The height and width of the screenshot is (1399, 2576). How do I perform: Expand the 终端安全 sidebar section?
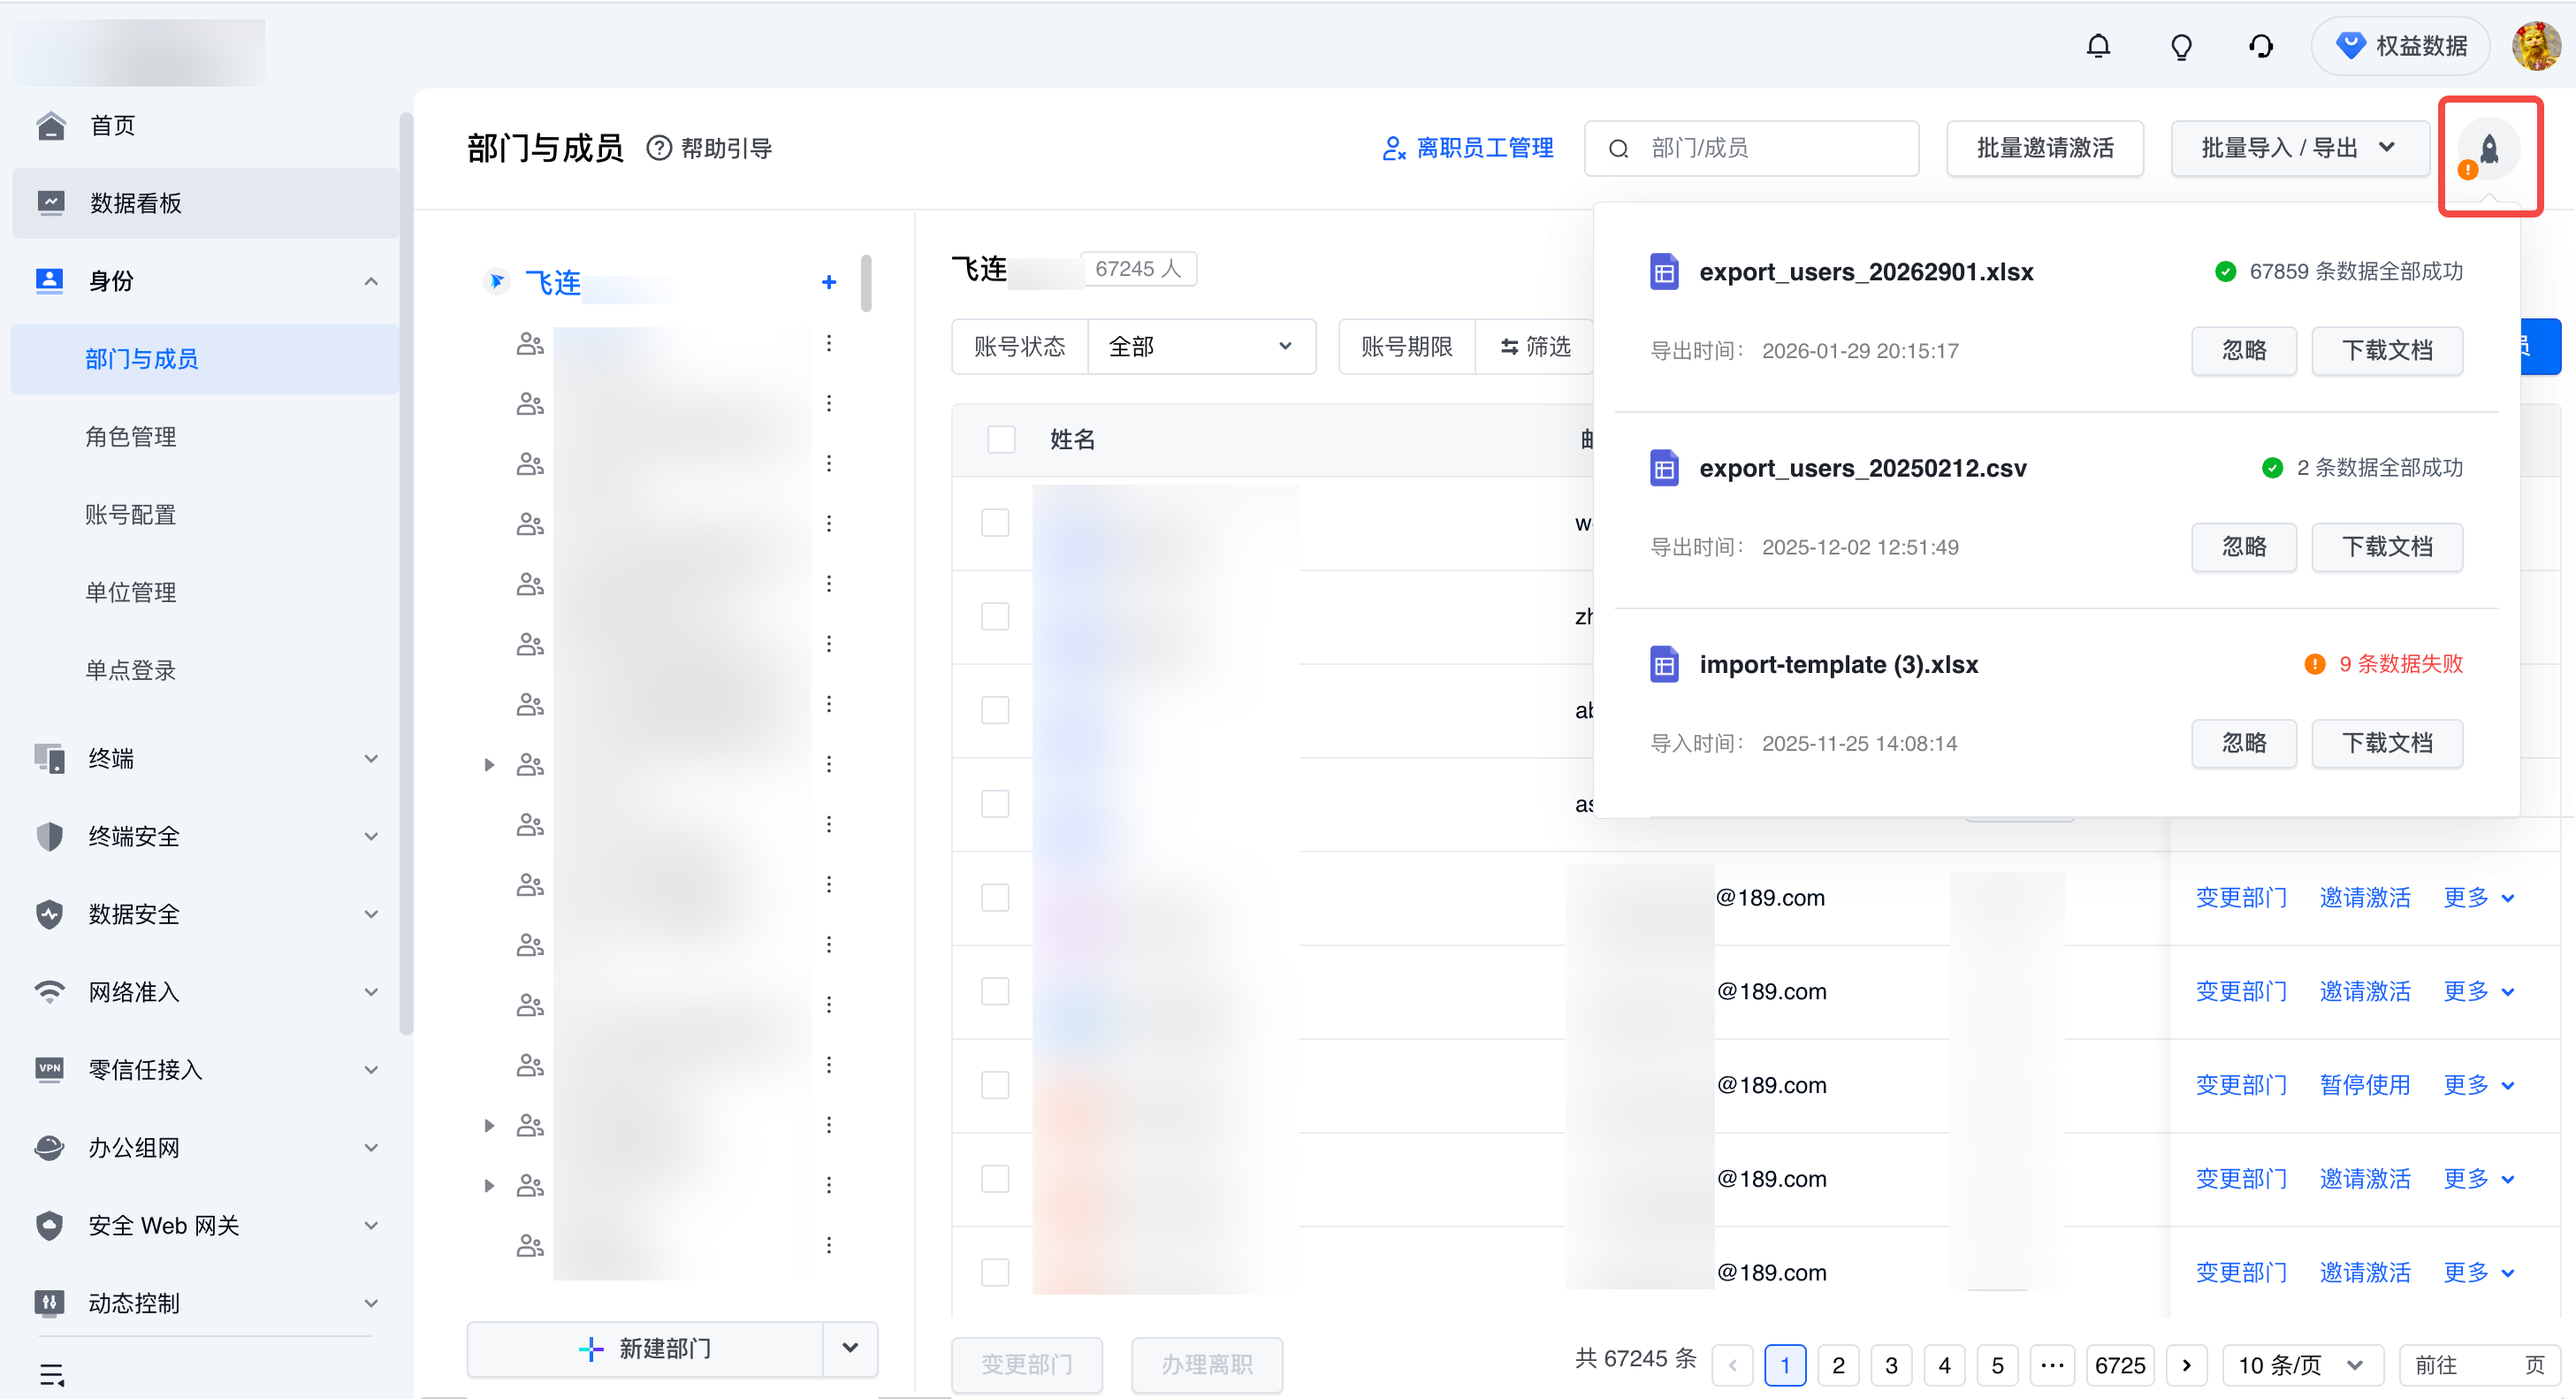(371, 836)
